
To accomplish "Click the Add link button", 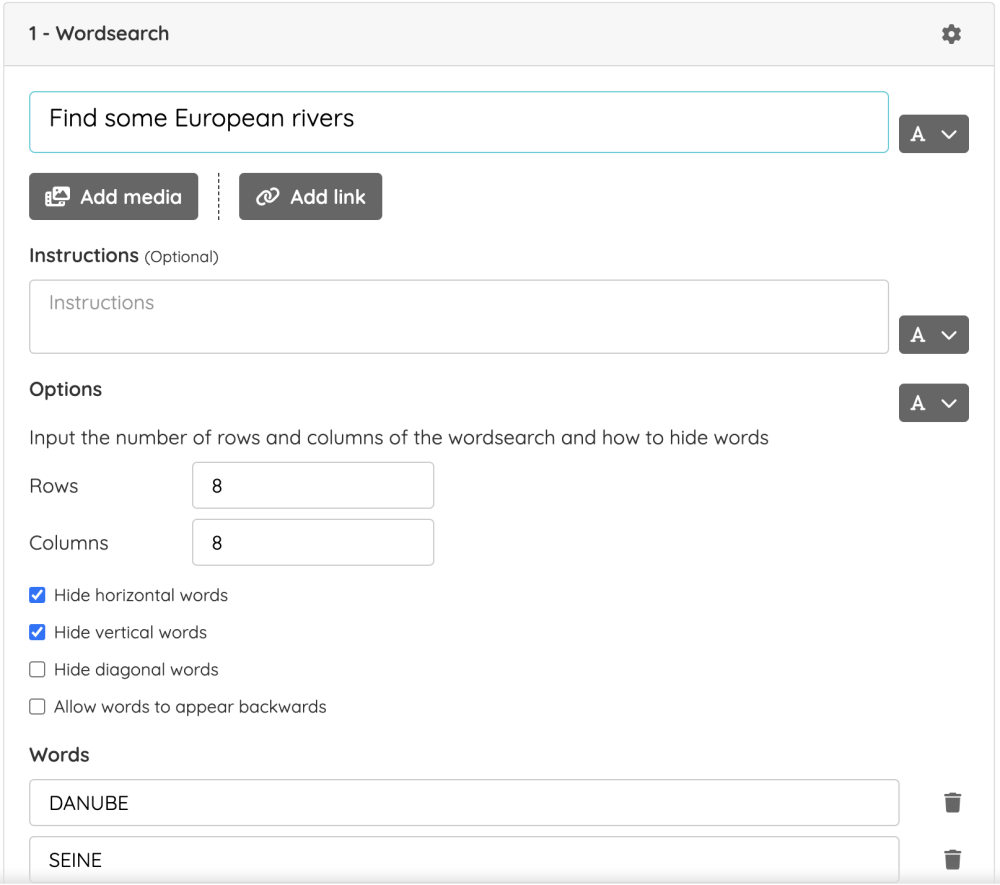I will (x=311, y=196).
